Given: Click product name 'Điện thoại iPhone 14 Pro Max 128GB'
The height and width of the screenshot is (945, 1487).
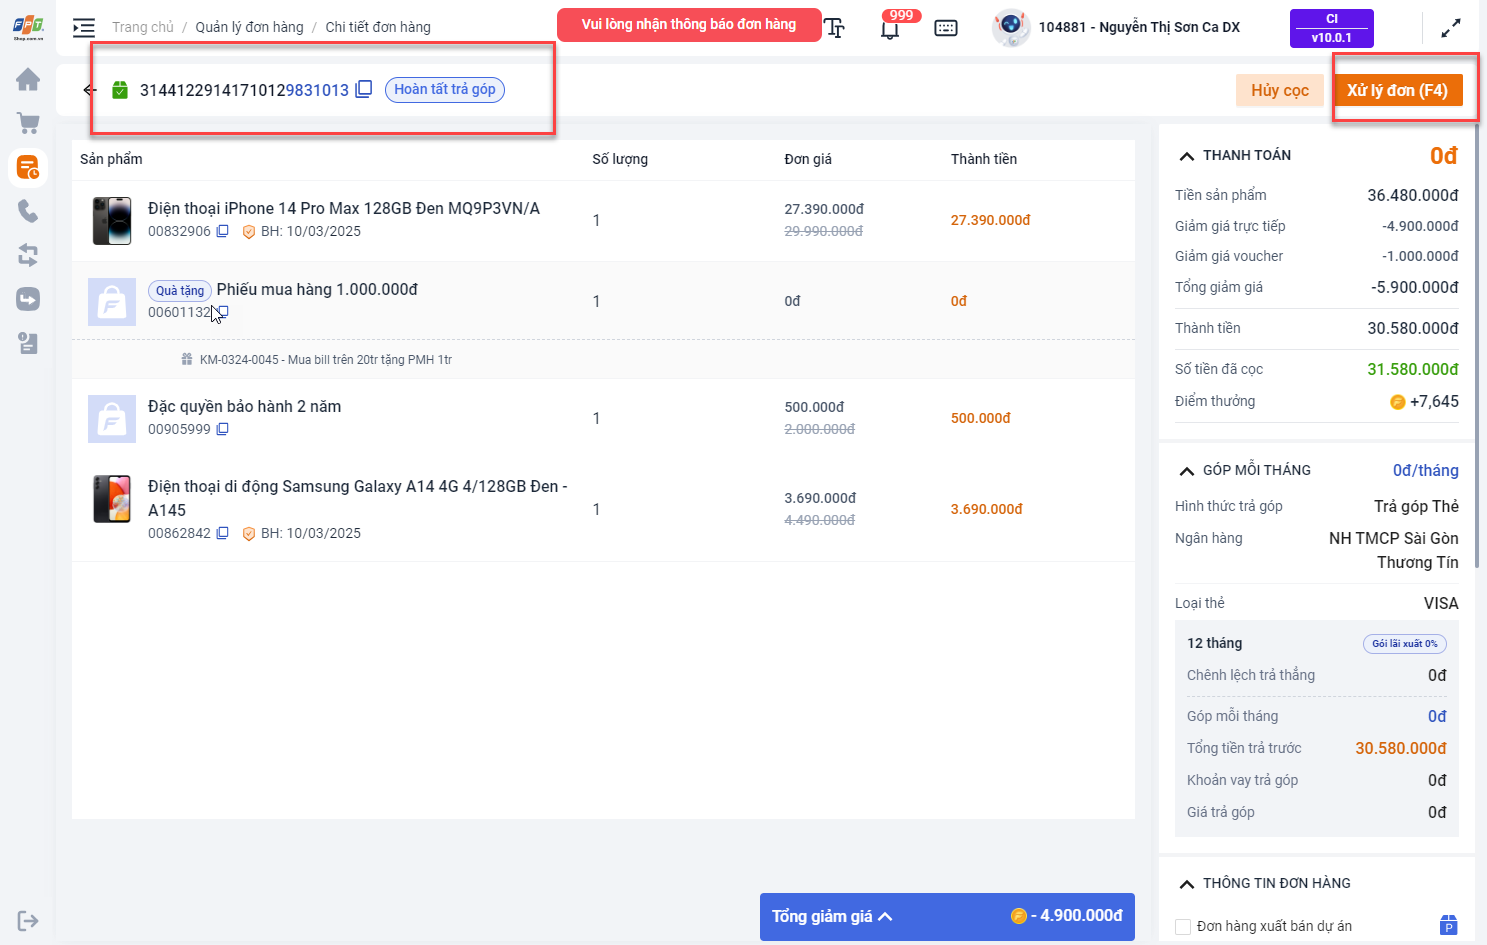Looking at the screenshot, I should click(344, 208).
